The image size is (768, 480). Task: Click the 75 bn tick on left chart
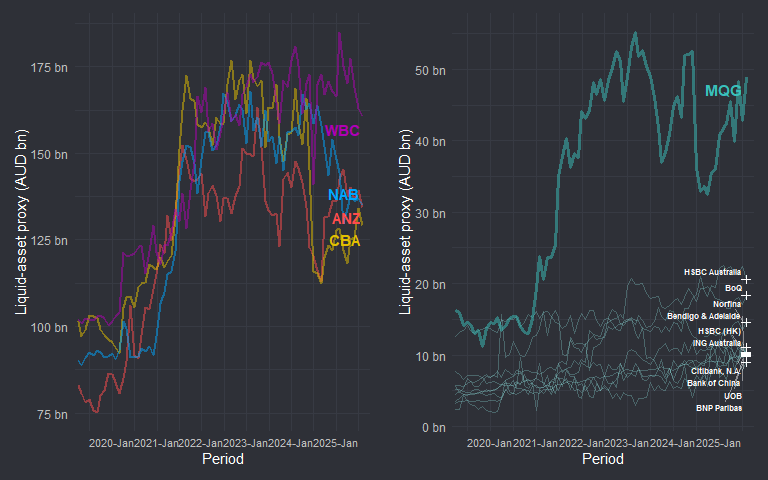52,414
